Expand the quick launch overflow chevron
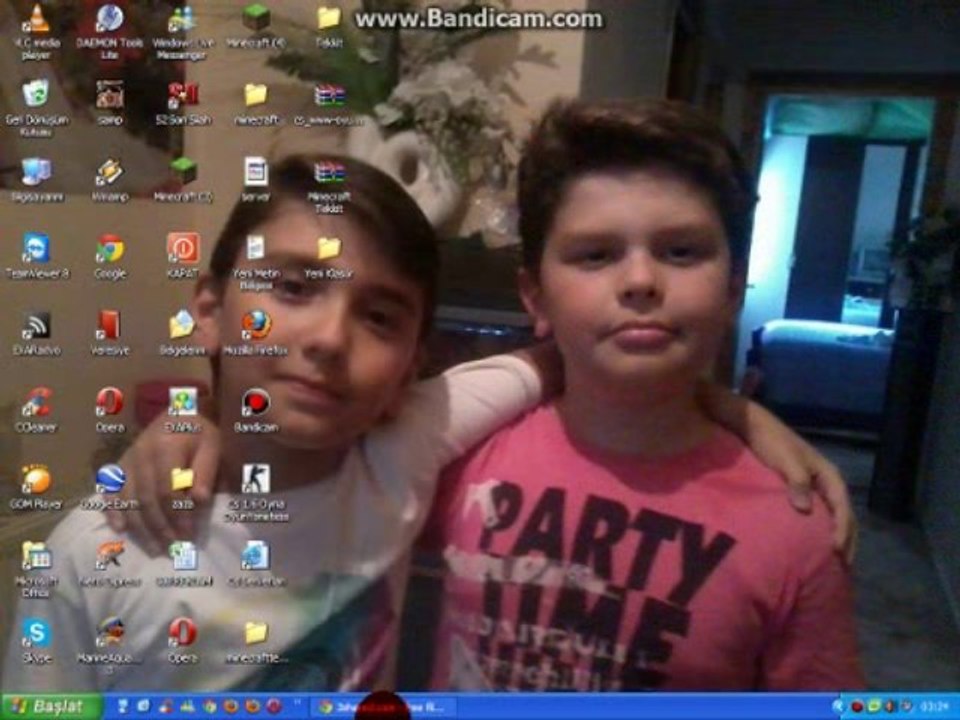 click(298, 703)
